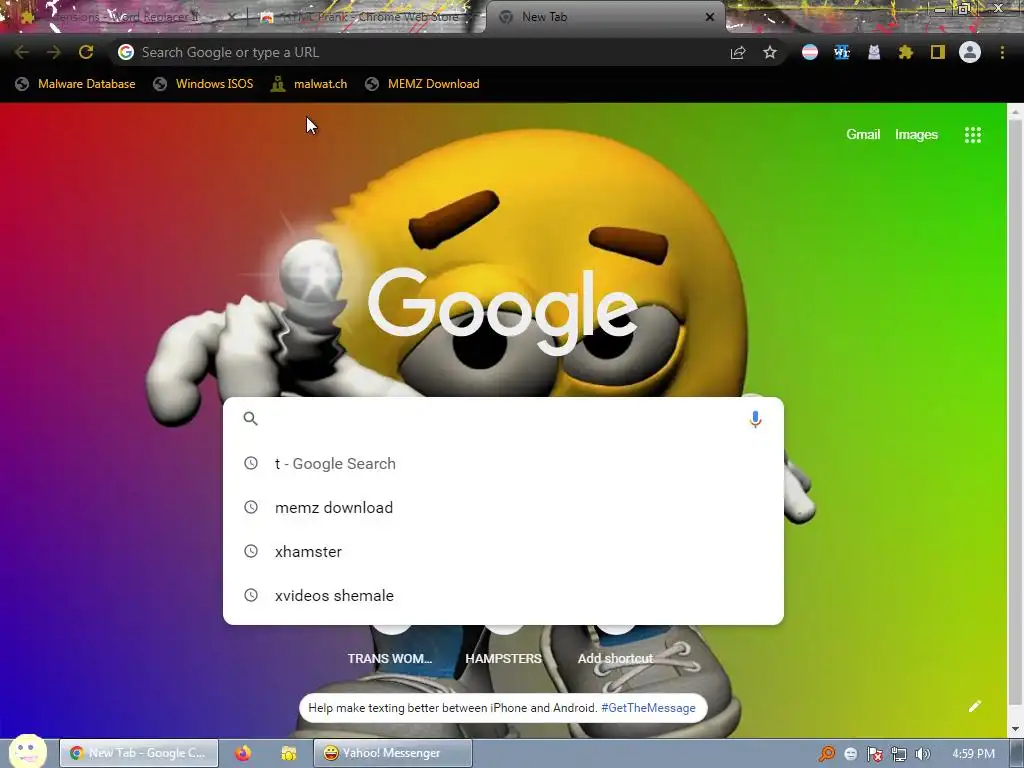Select the 'memz download' suggestion
Image resolution: width=1024 pixels, height=768 pixels.
pos(503,507)
